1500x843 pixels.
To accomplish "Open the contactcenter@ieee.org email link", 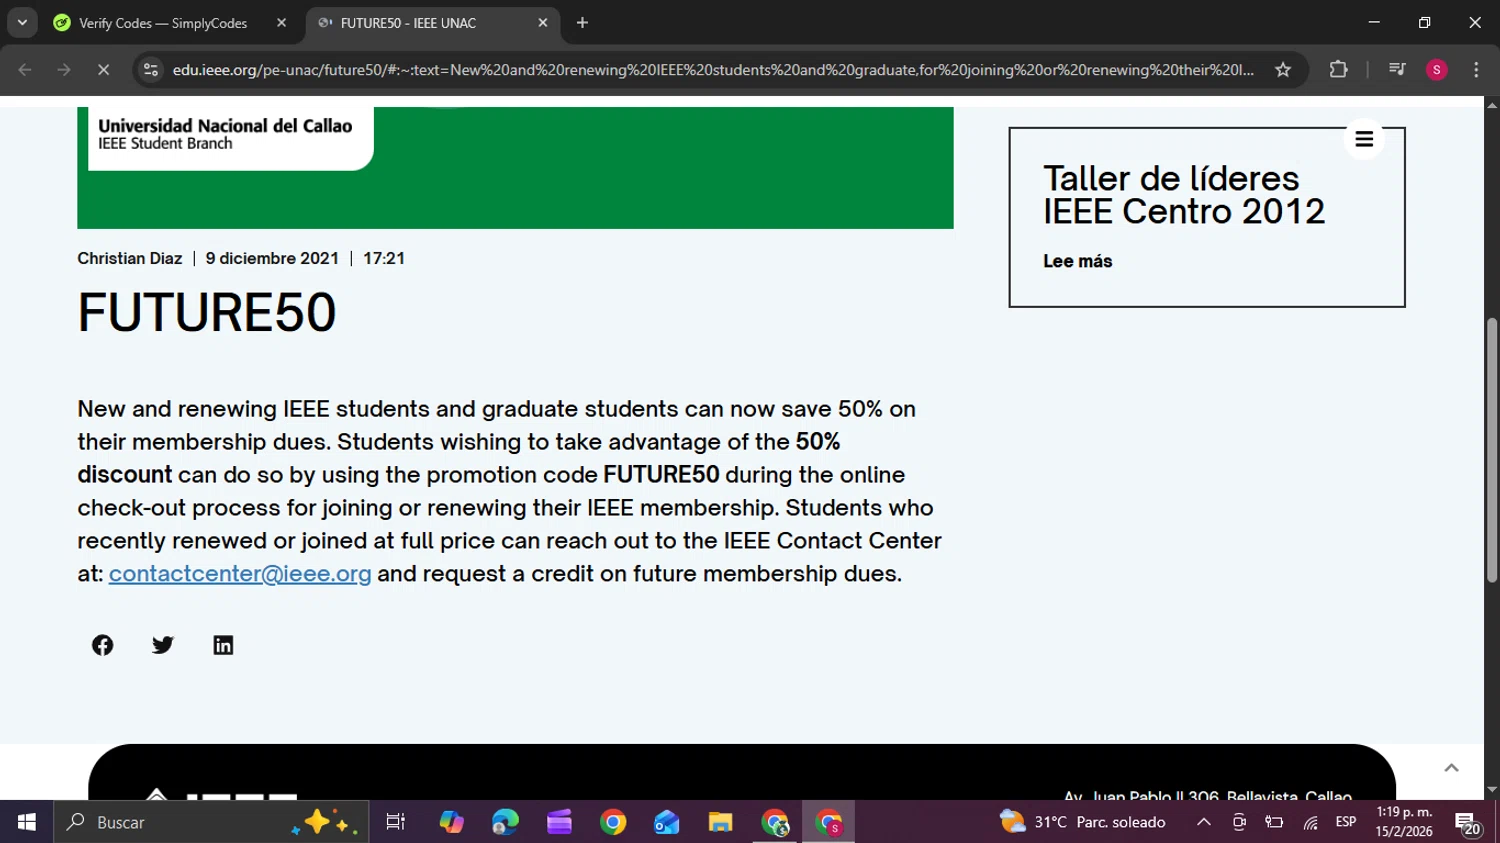I will tap(240, 574).
